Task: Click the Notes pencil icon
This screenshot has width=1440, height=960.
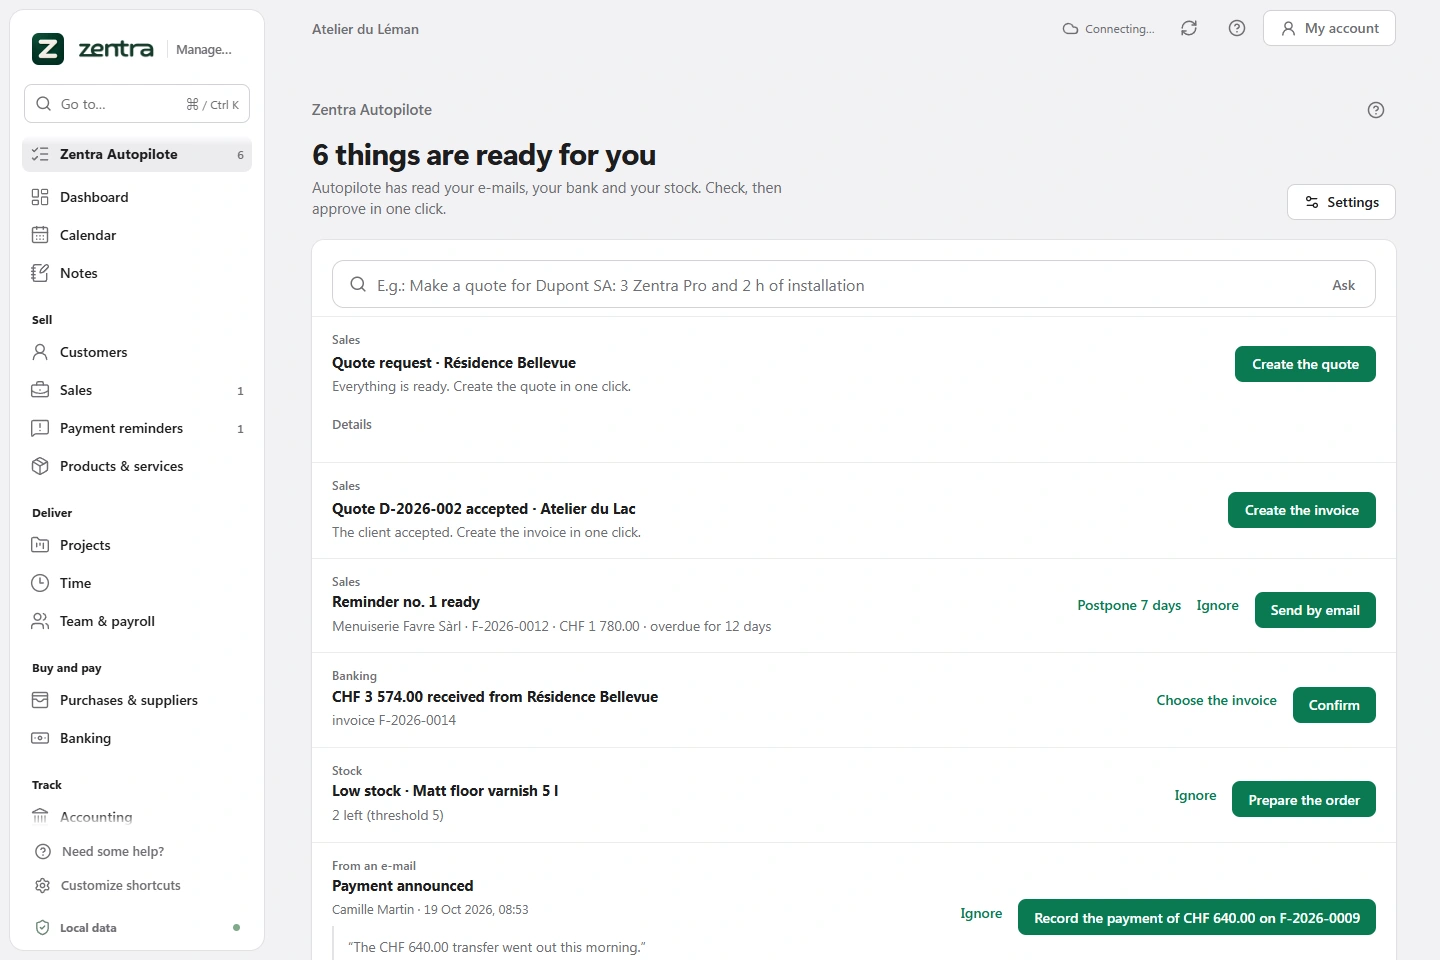Action: pyautogui.click(x=40, y=273)
